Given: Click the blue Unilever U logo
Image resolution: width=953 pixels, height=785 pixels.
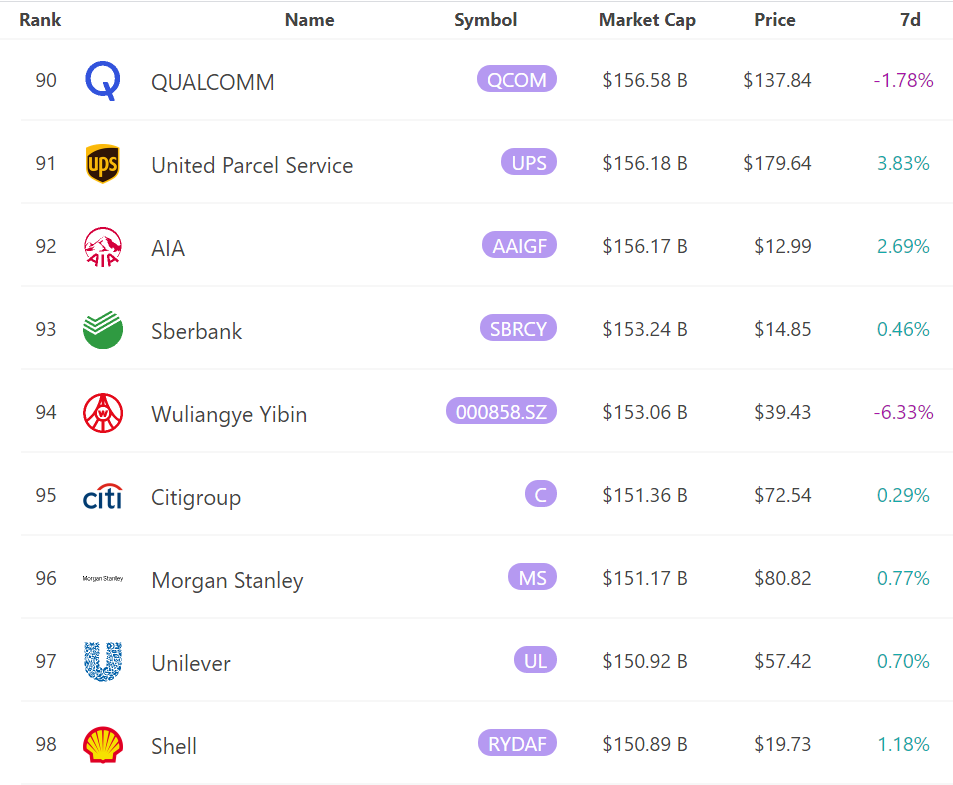Looking at the screenshot, I should coord(102,662).
